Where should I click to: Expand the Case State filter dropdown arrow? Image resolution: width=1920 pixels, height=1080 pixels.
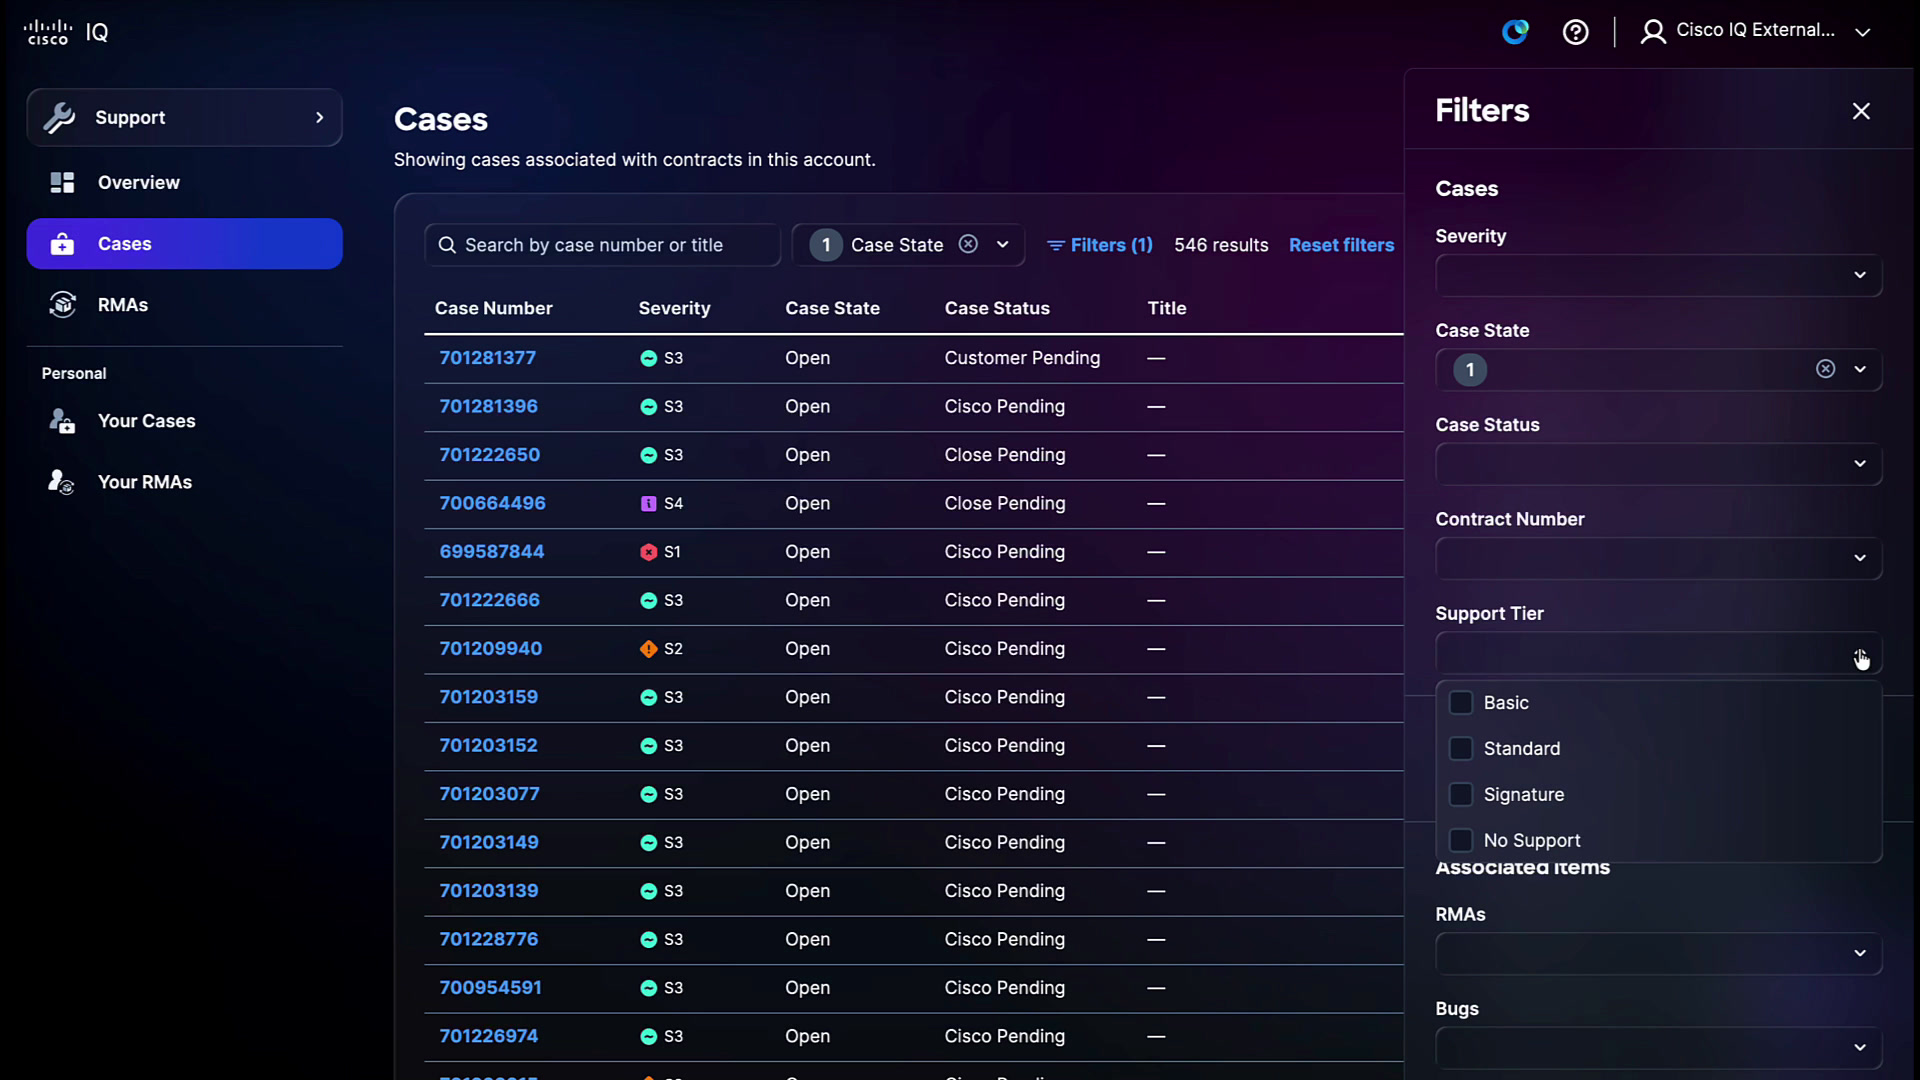1860,369
